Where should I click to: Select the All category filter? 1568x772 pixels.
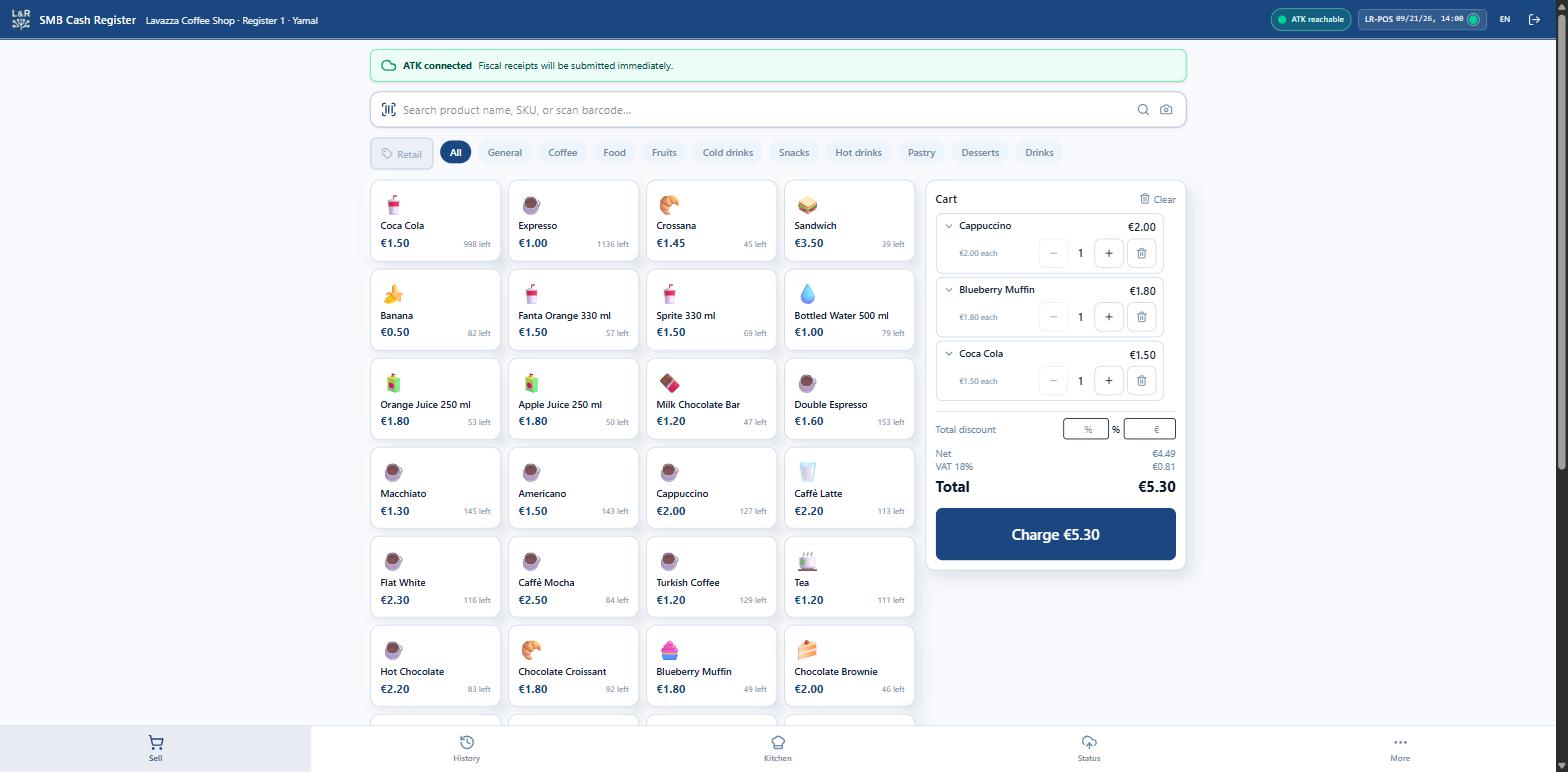point(455,153)
